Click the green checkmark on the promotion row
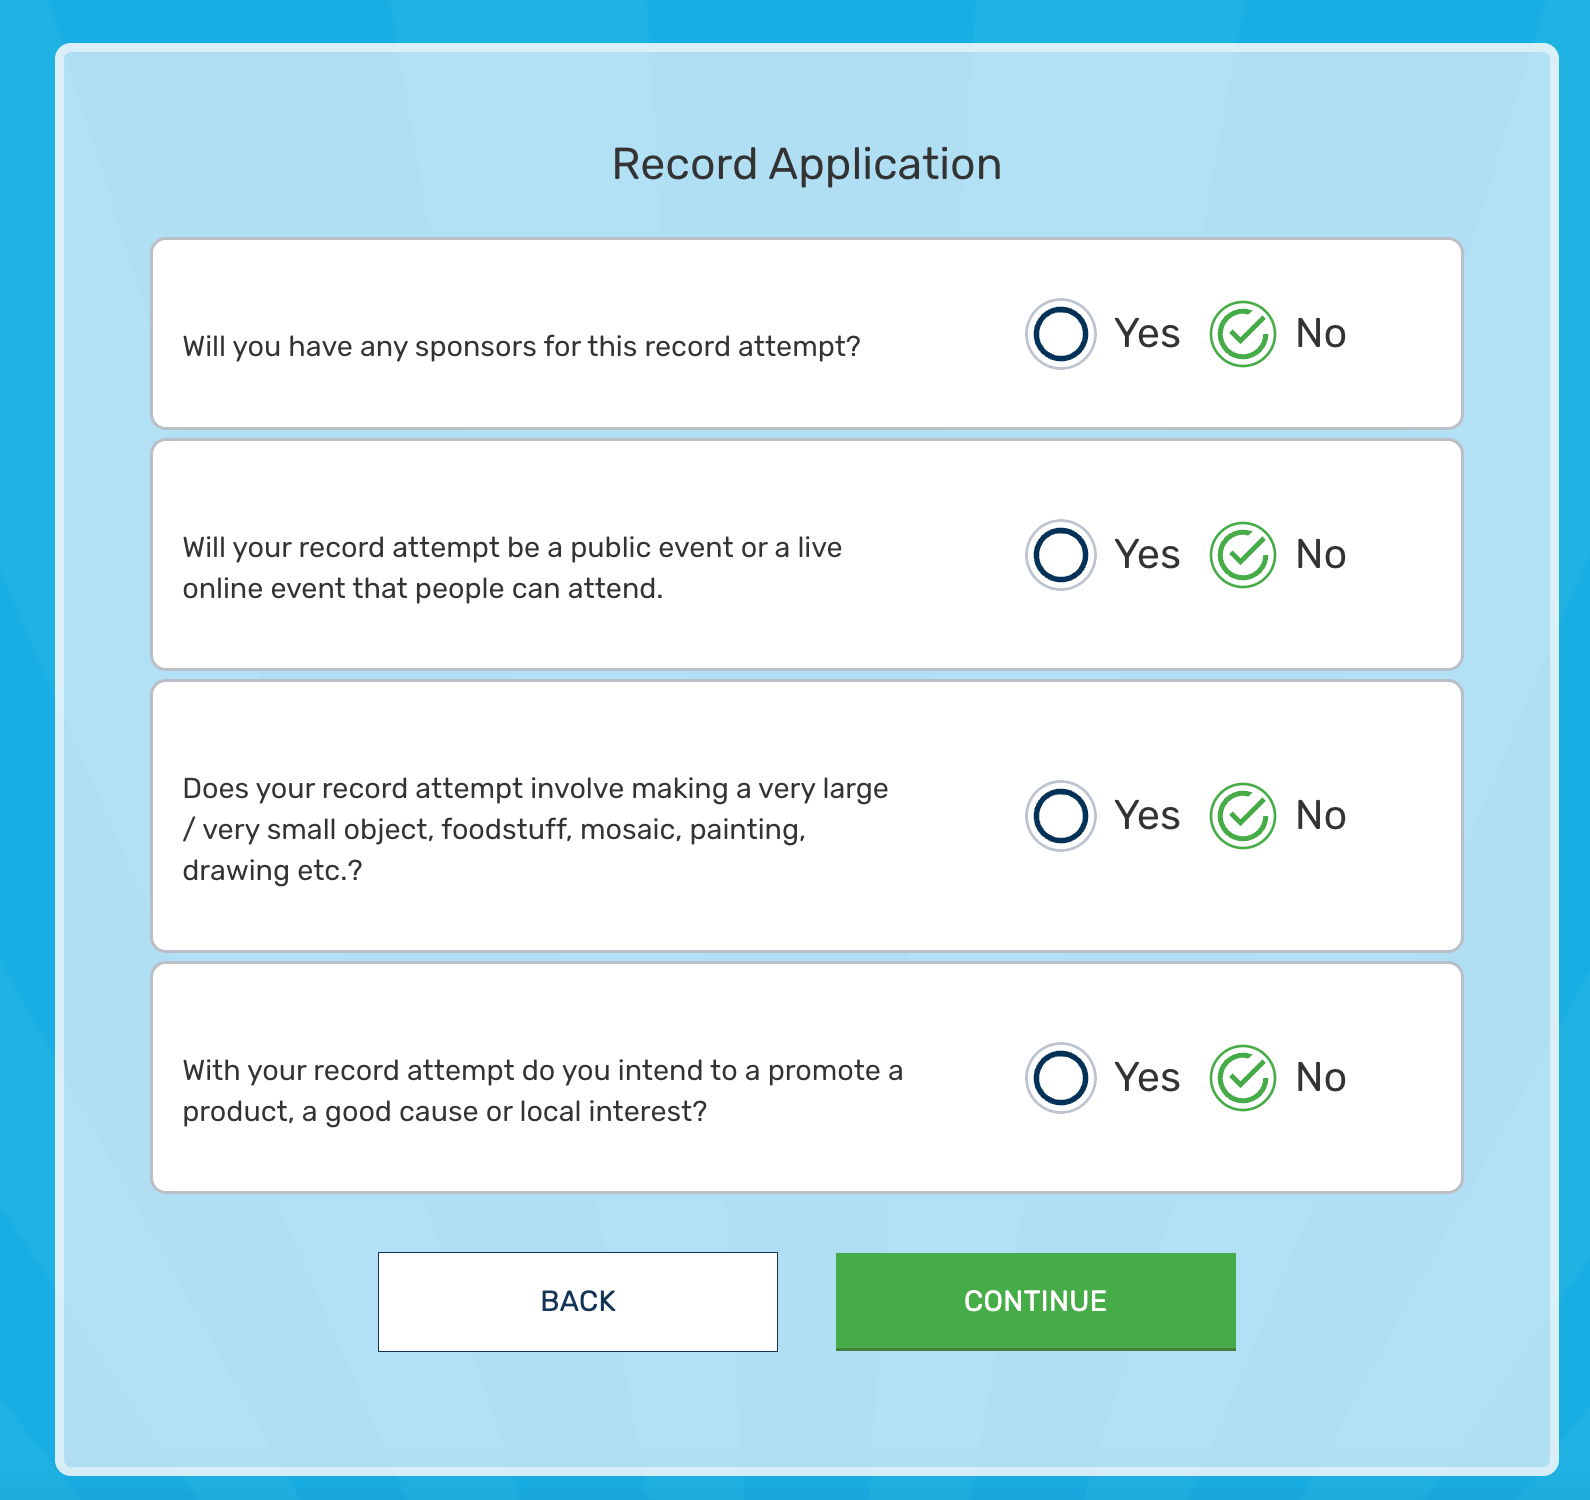1590x1500 pixels. [1241, 1078]
